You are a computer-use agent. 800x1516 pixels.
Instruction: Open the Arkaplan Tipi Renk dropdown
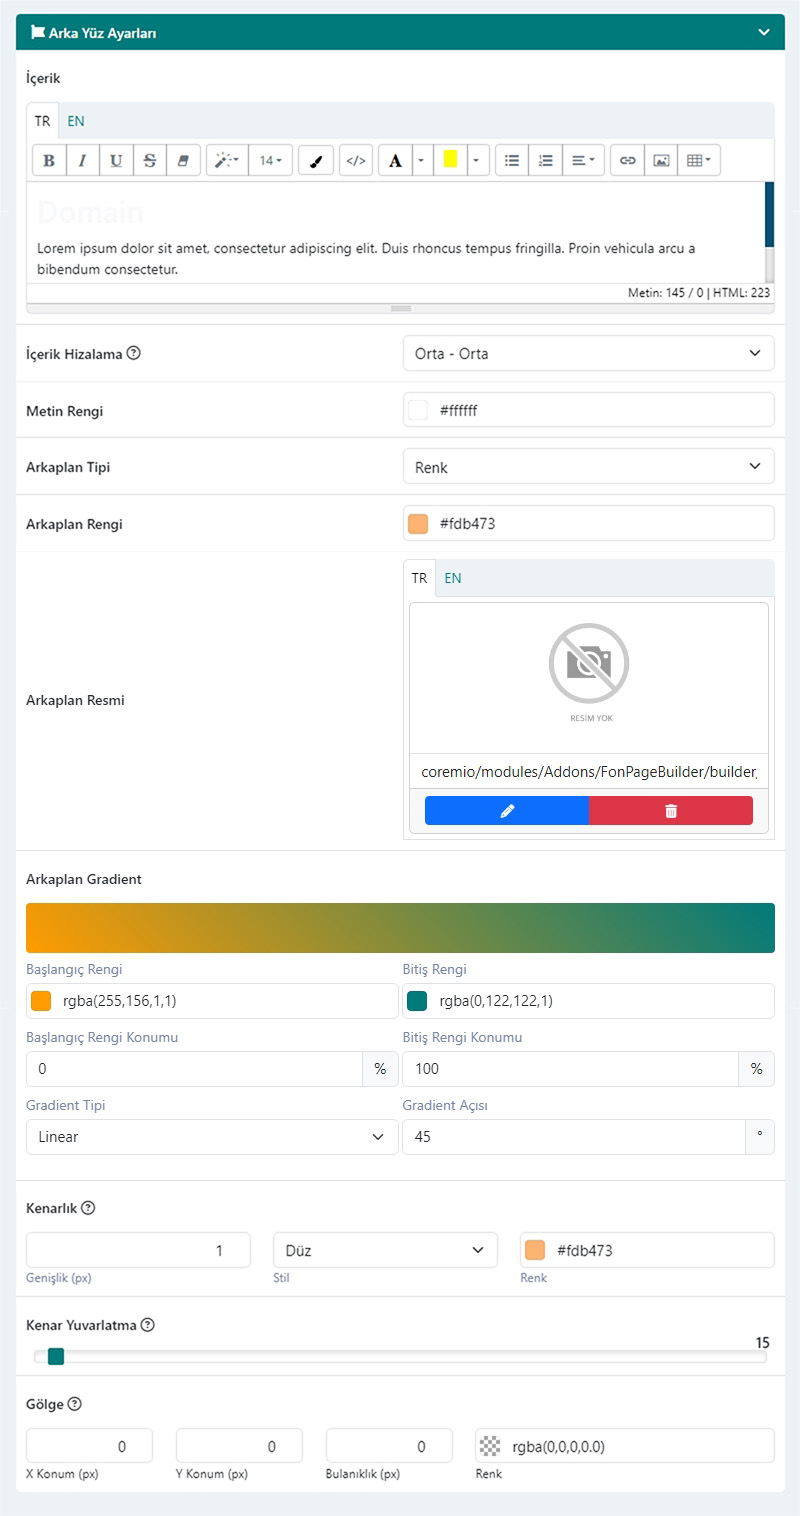[588, 466]
